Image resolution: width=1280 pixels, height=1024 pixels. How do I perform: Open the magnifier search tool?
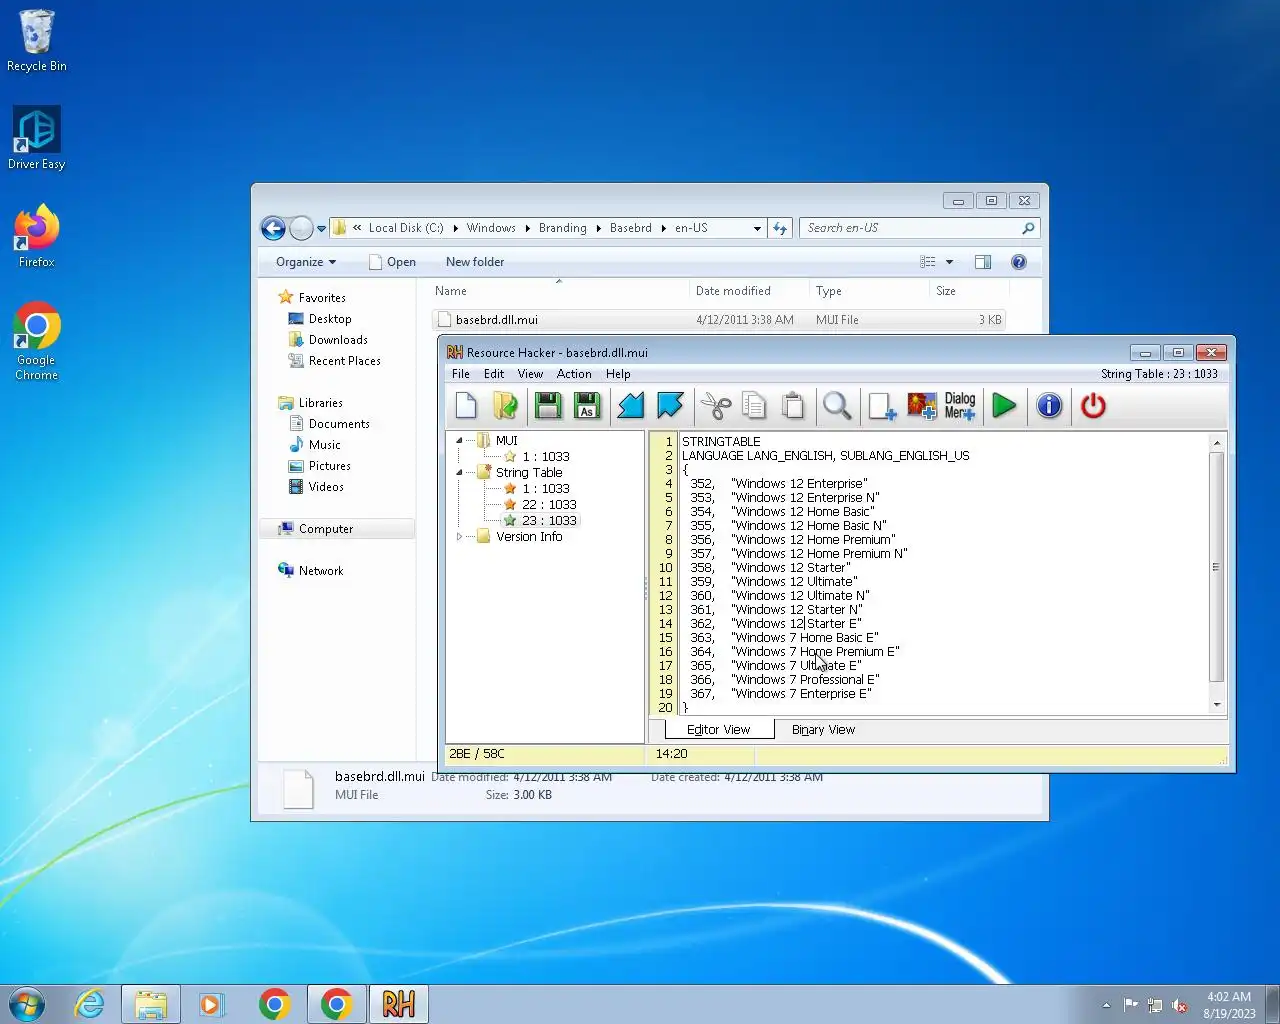tap(837, 406)
